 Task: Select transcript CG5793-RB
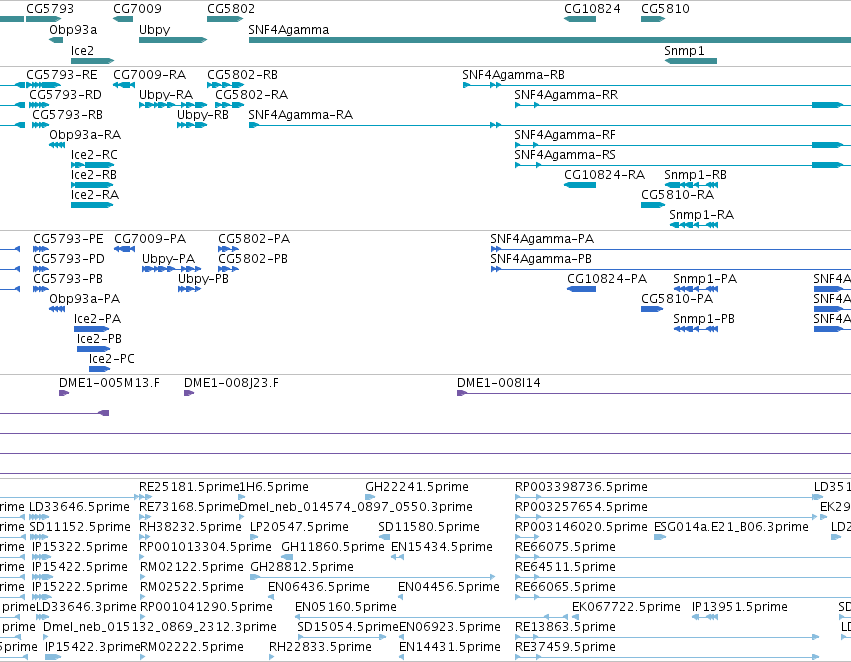coord(67,115)
